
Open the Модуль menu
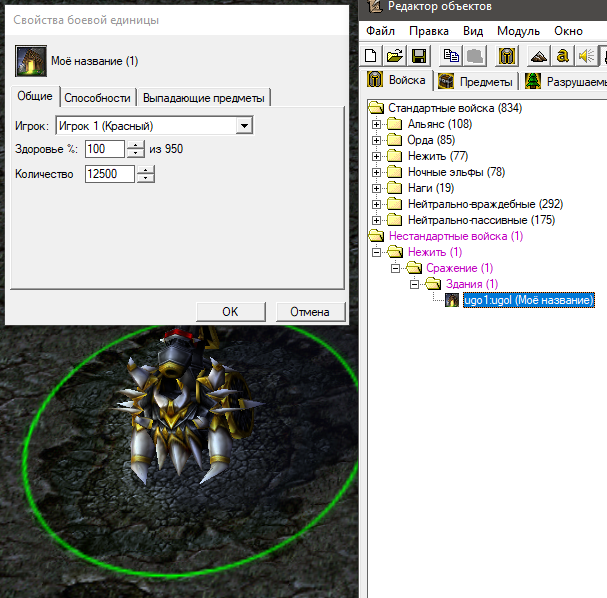click(x=518, y=31)
